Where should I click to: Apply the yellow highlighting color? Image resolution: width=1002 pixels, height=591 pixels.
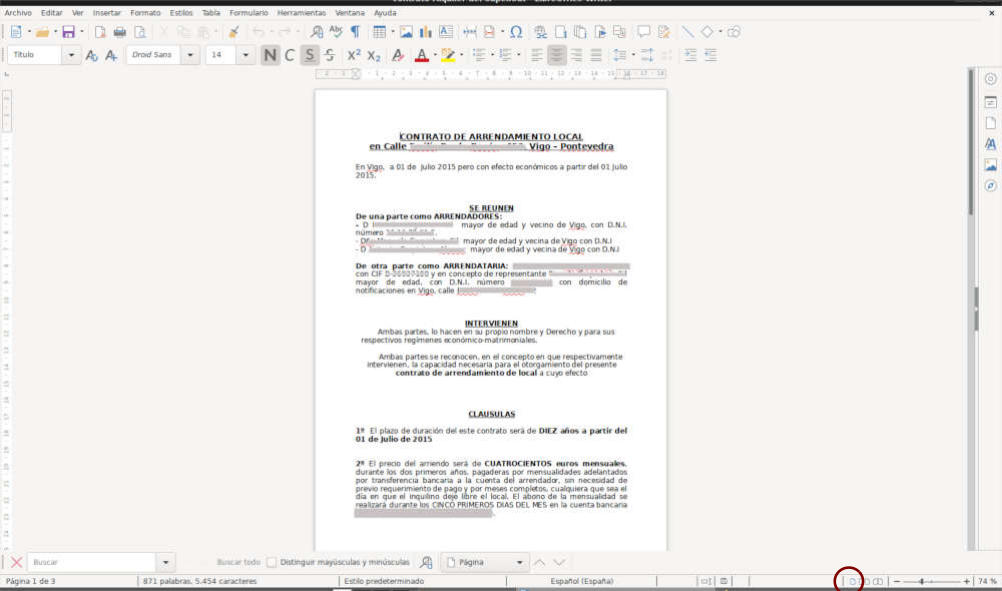pyautogui.click(x=448, y=56)
